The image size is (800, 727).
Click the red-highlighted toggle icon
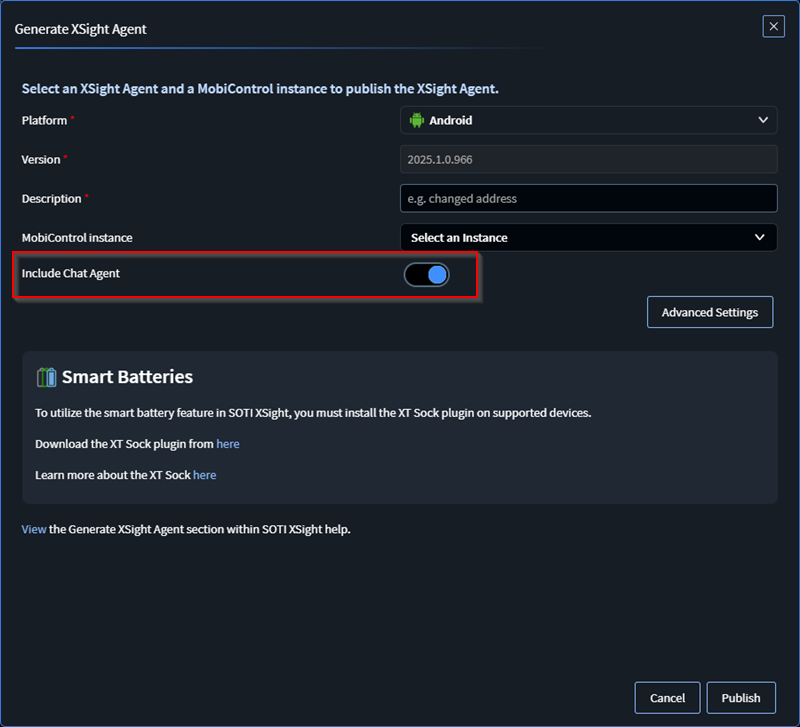tap(426, 274)
